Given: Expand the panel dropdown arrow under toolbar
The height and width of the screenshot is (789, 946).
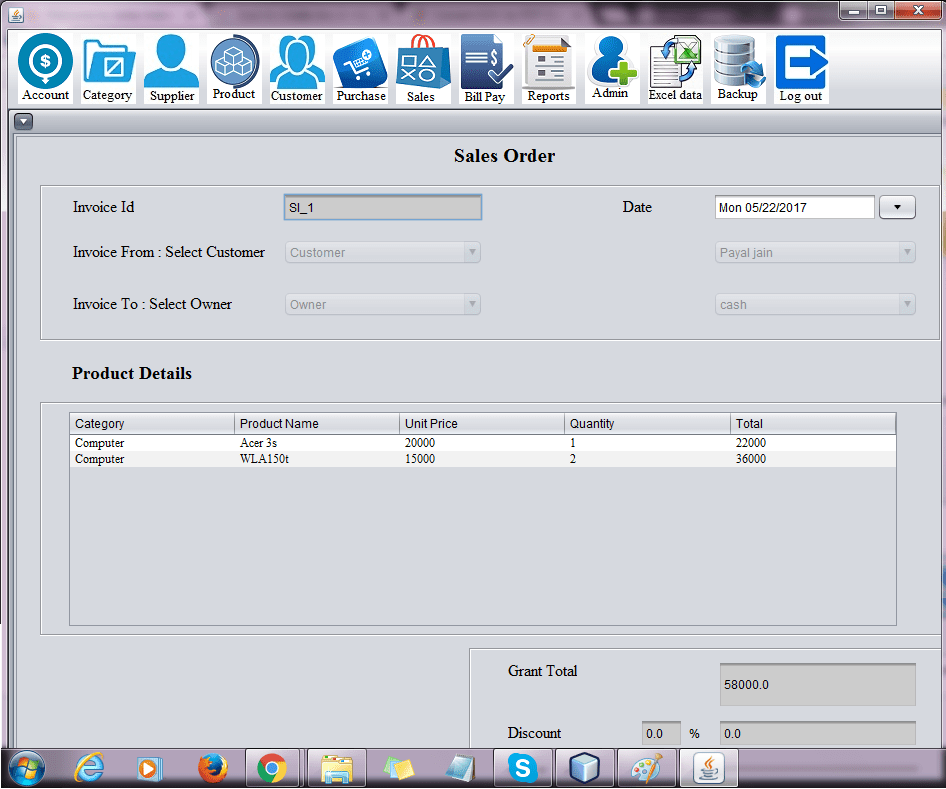Looking at the screenshot, I should pyautogui.click(x=24, y=122).
